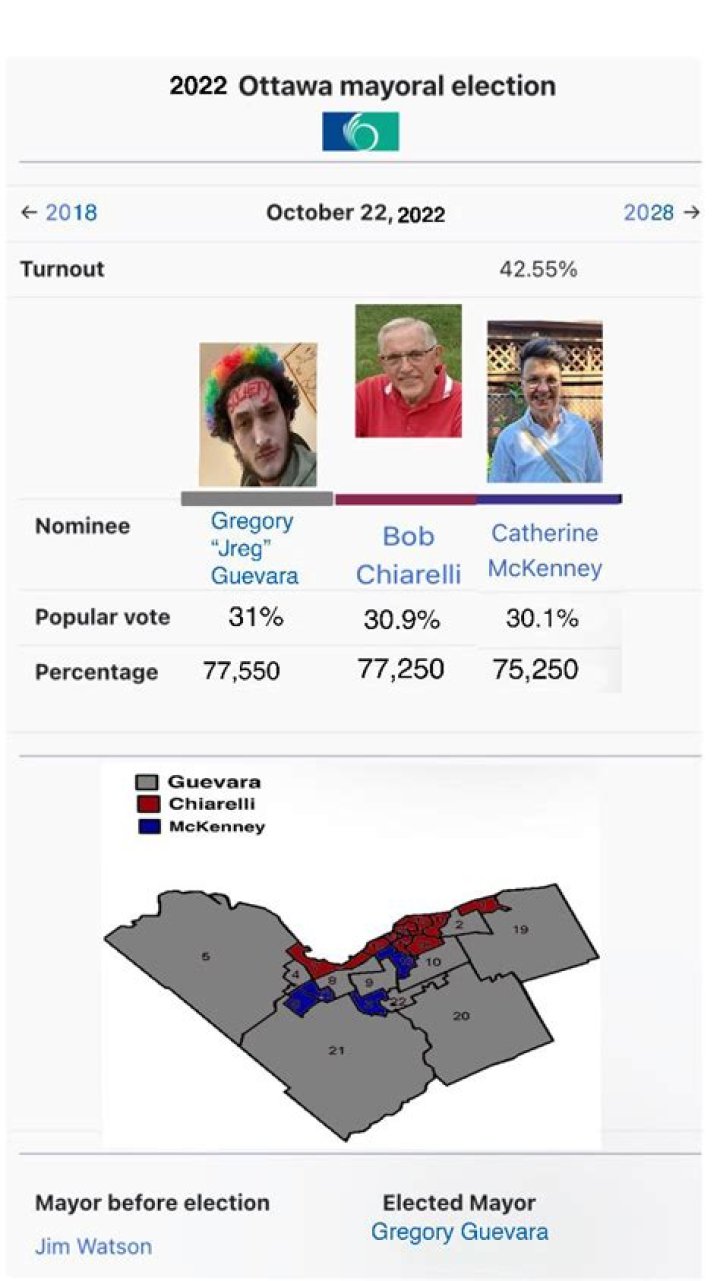720x1281 pixels.
Task: Open the elected mayor Gregory Guevara link
Action: point(459,1232)
